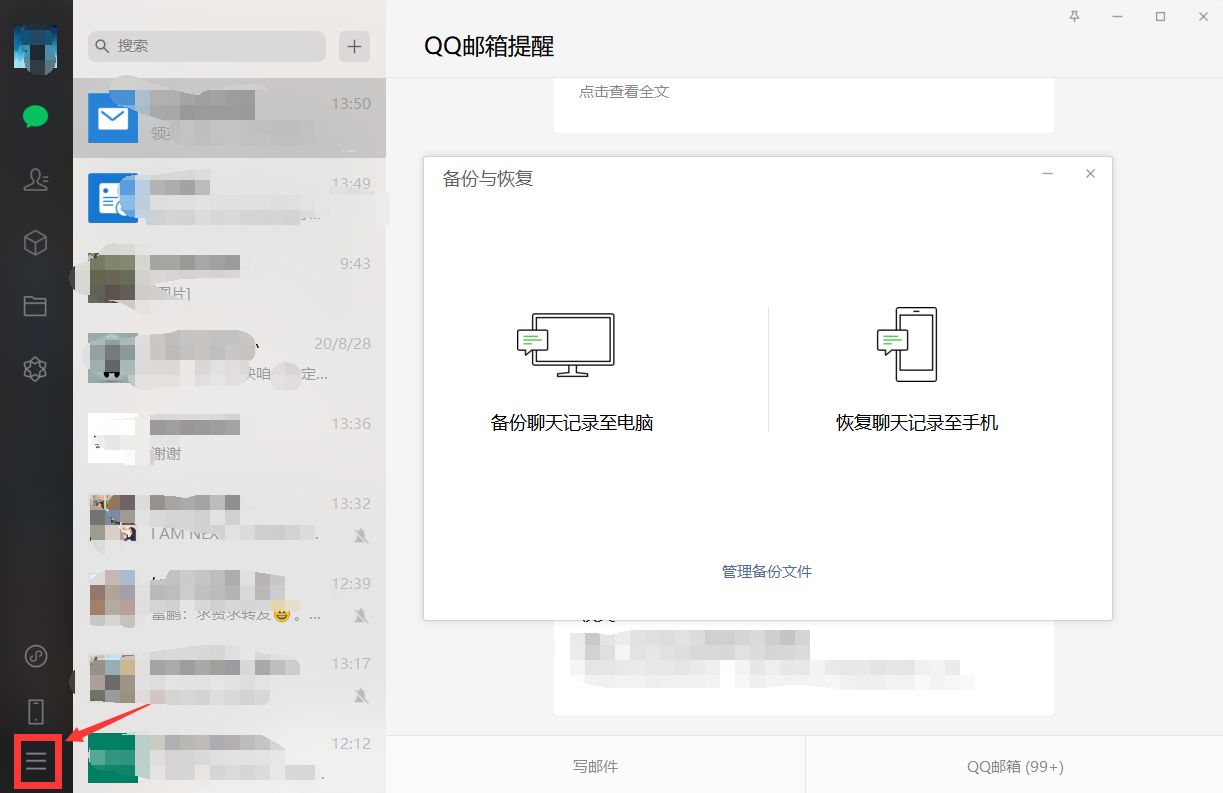Unmute the muted chat received at 13:32
This screenshot has height=793, width=1223.
(360, 536)
